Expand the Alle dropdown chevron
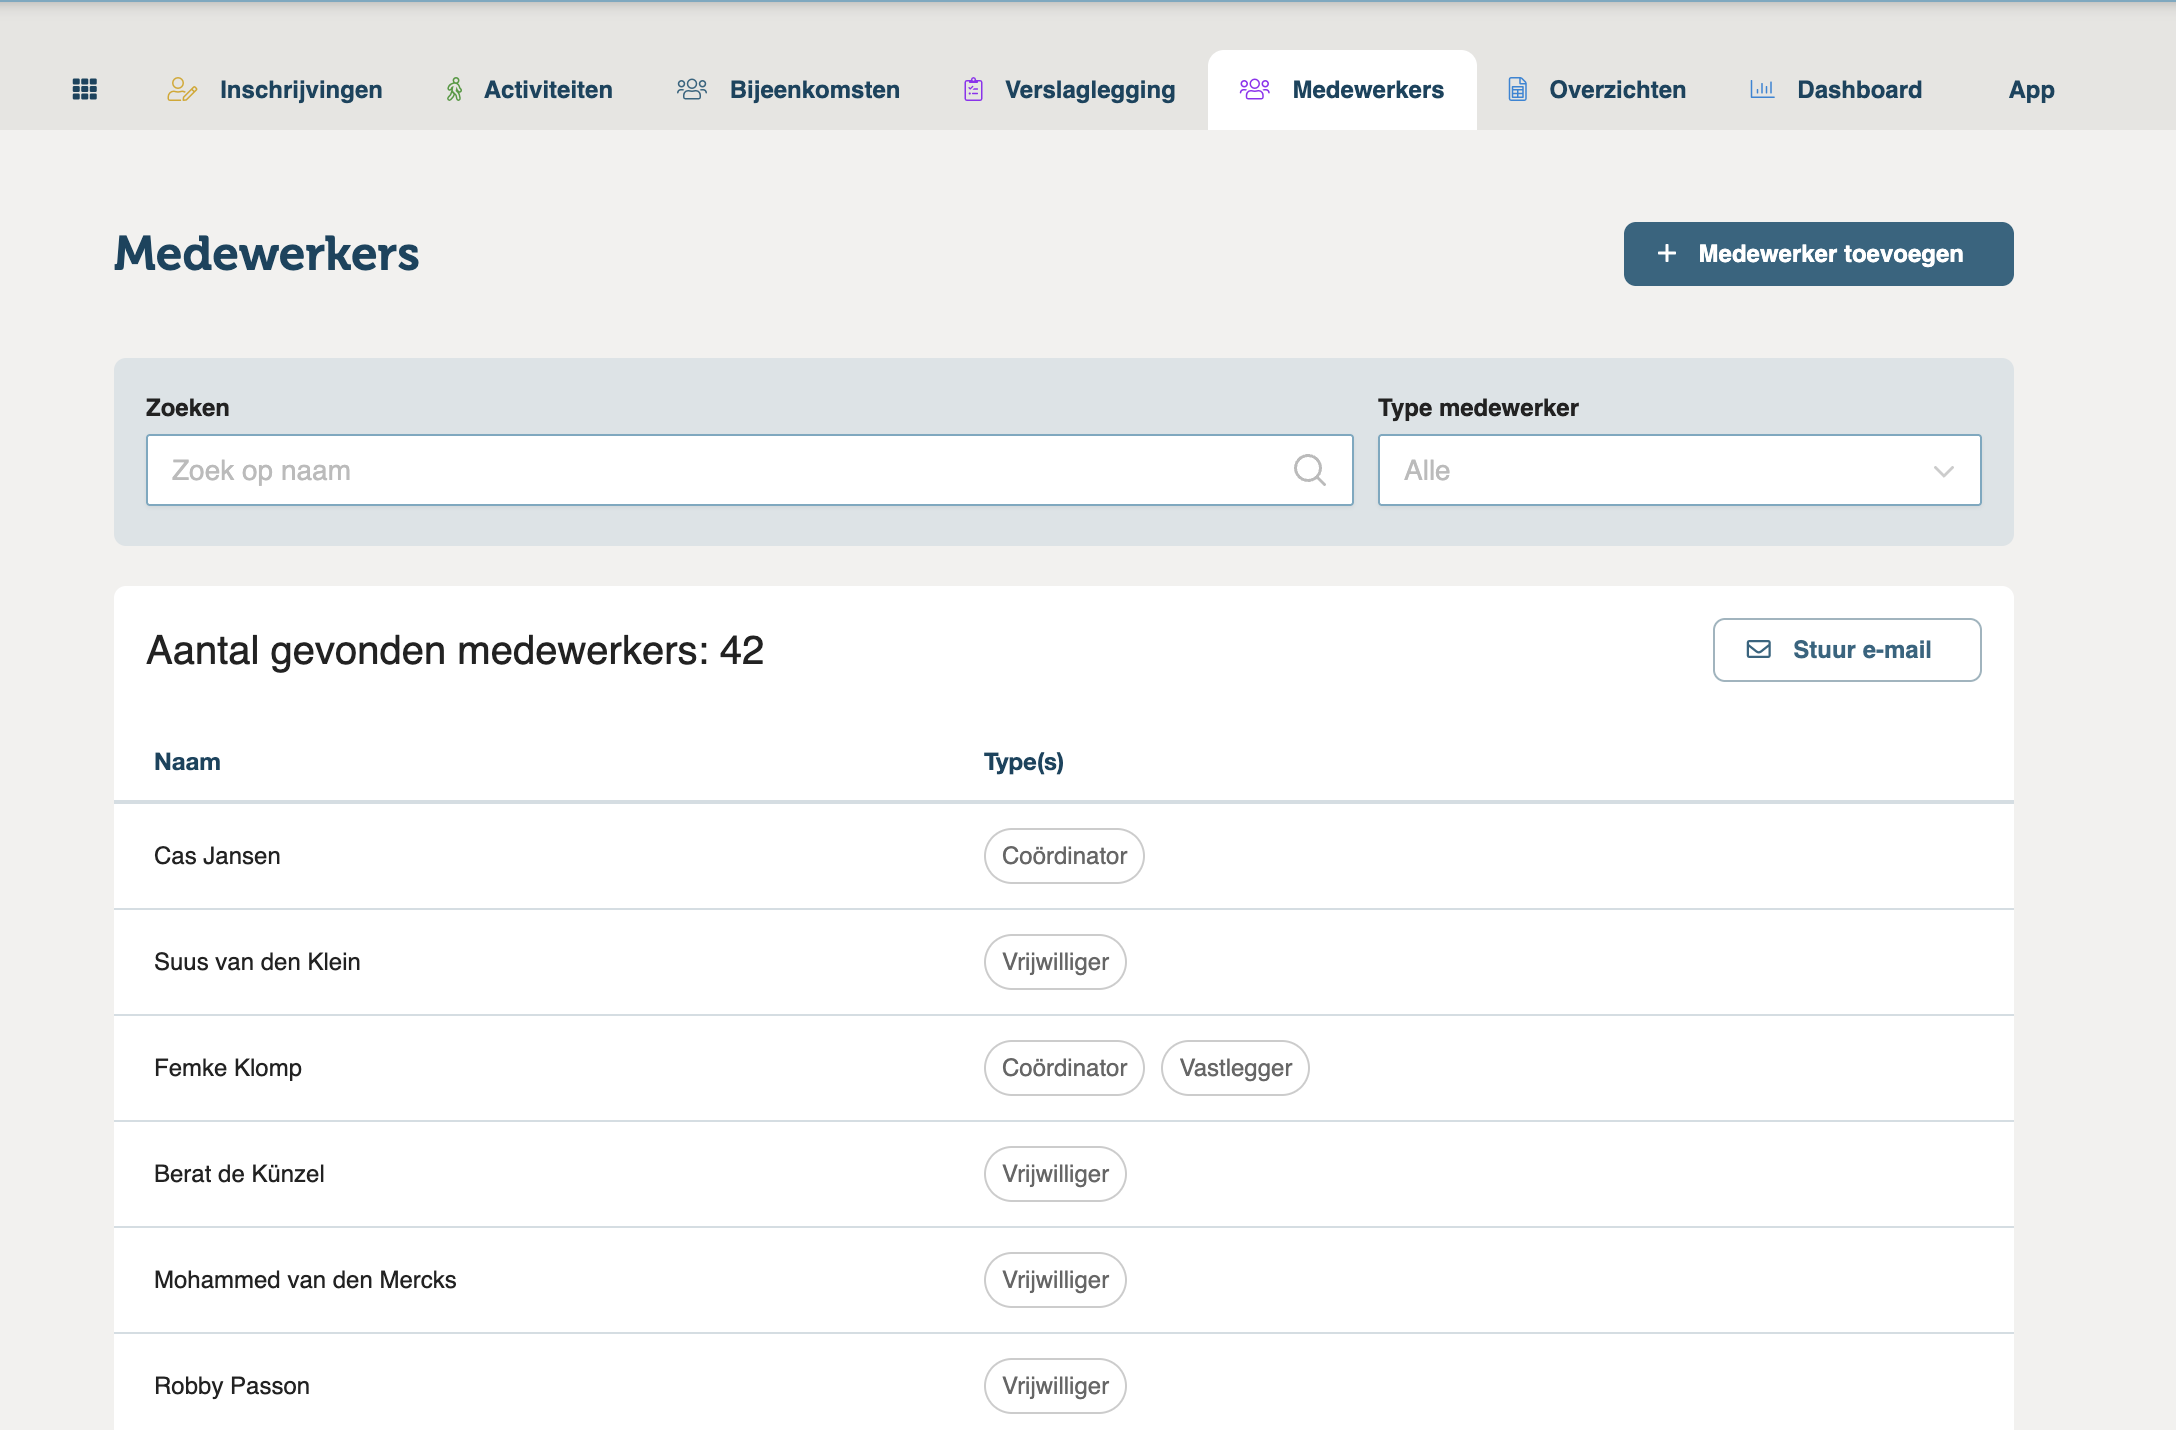The width and height of the screenshot is (2176, 1430). click(1943, 471)
